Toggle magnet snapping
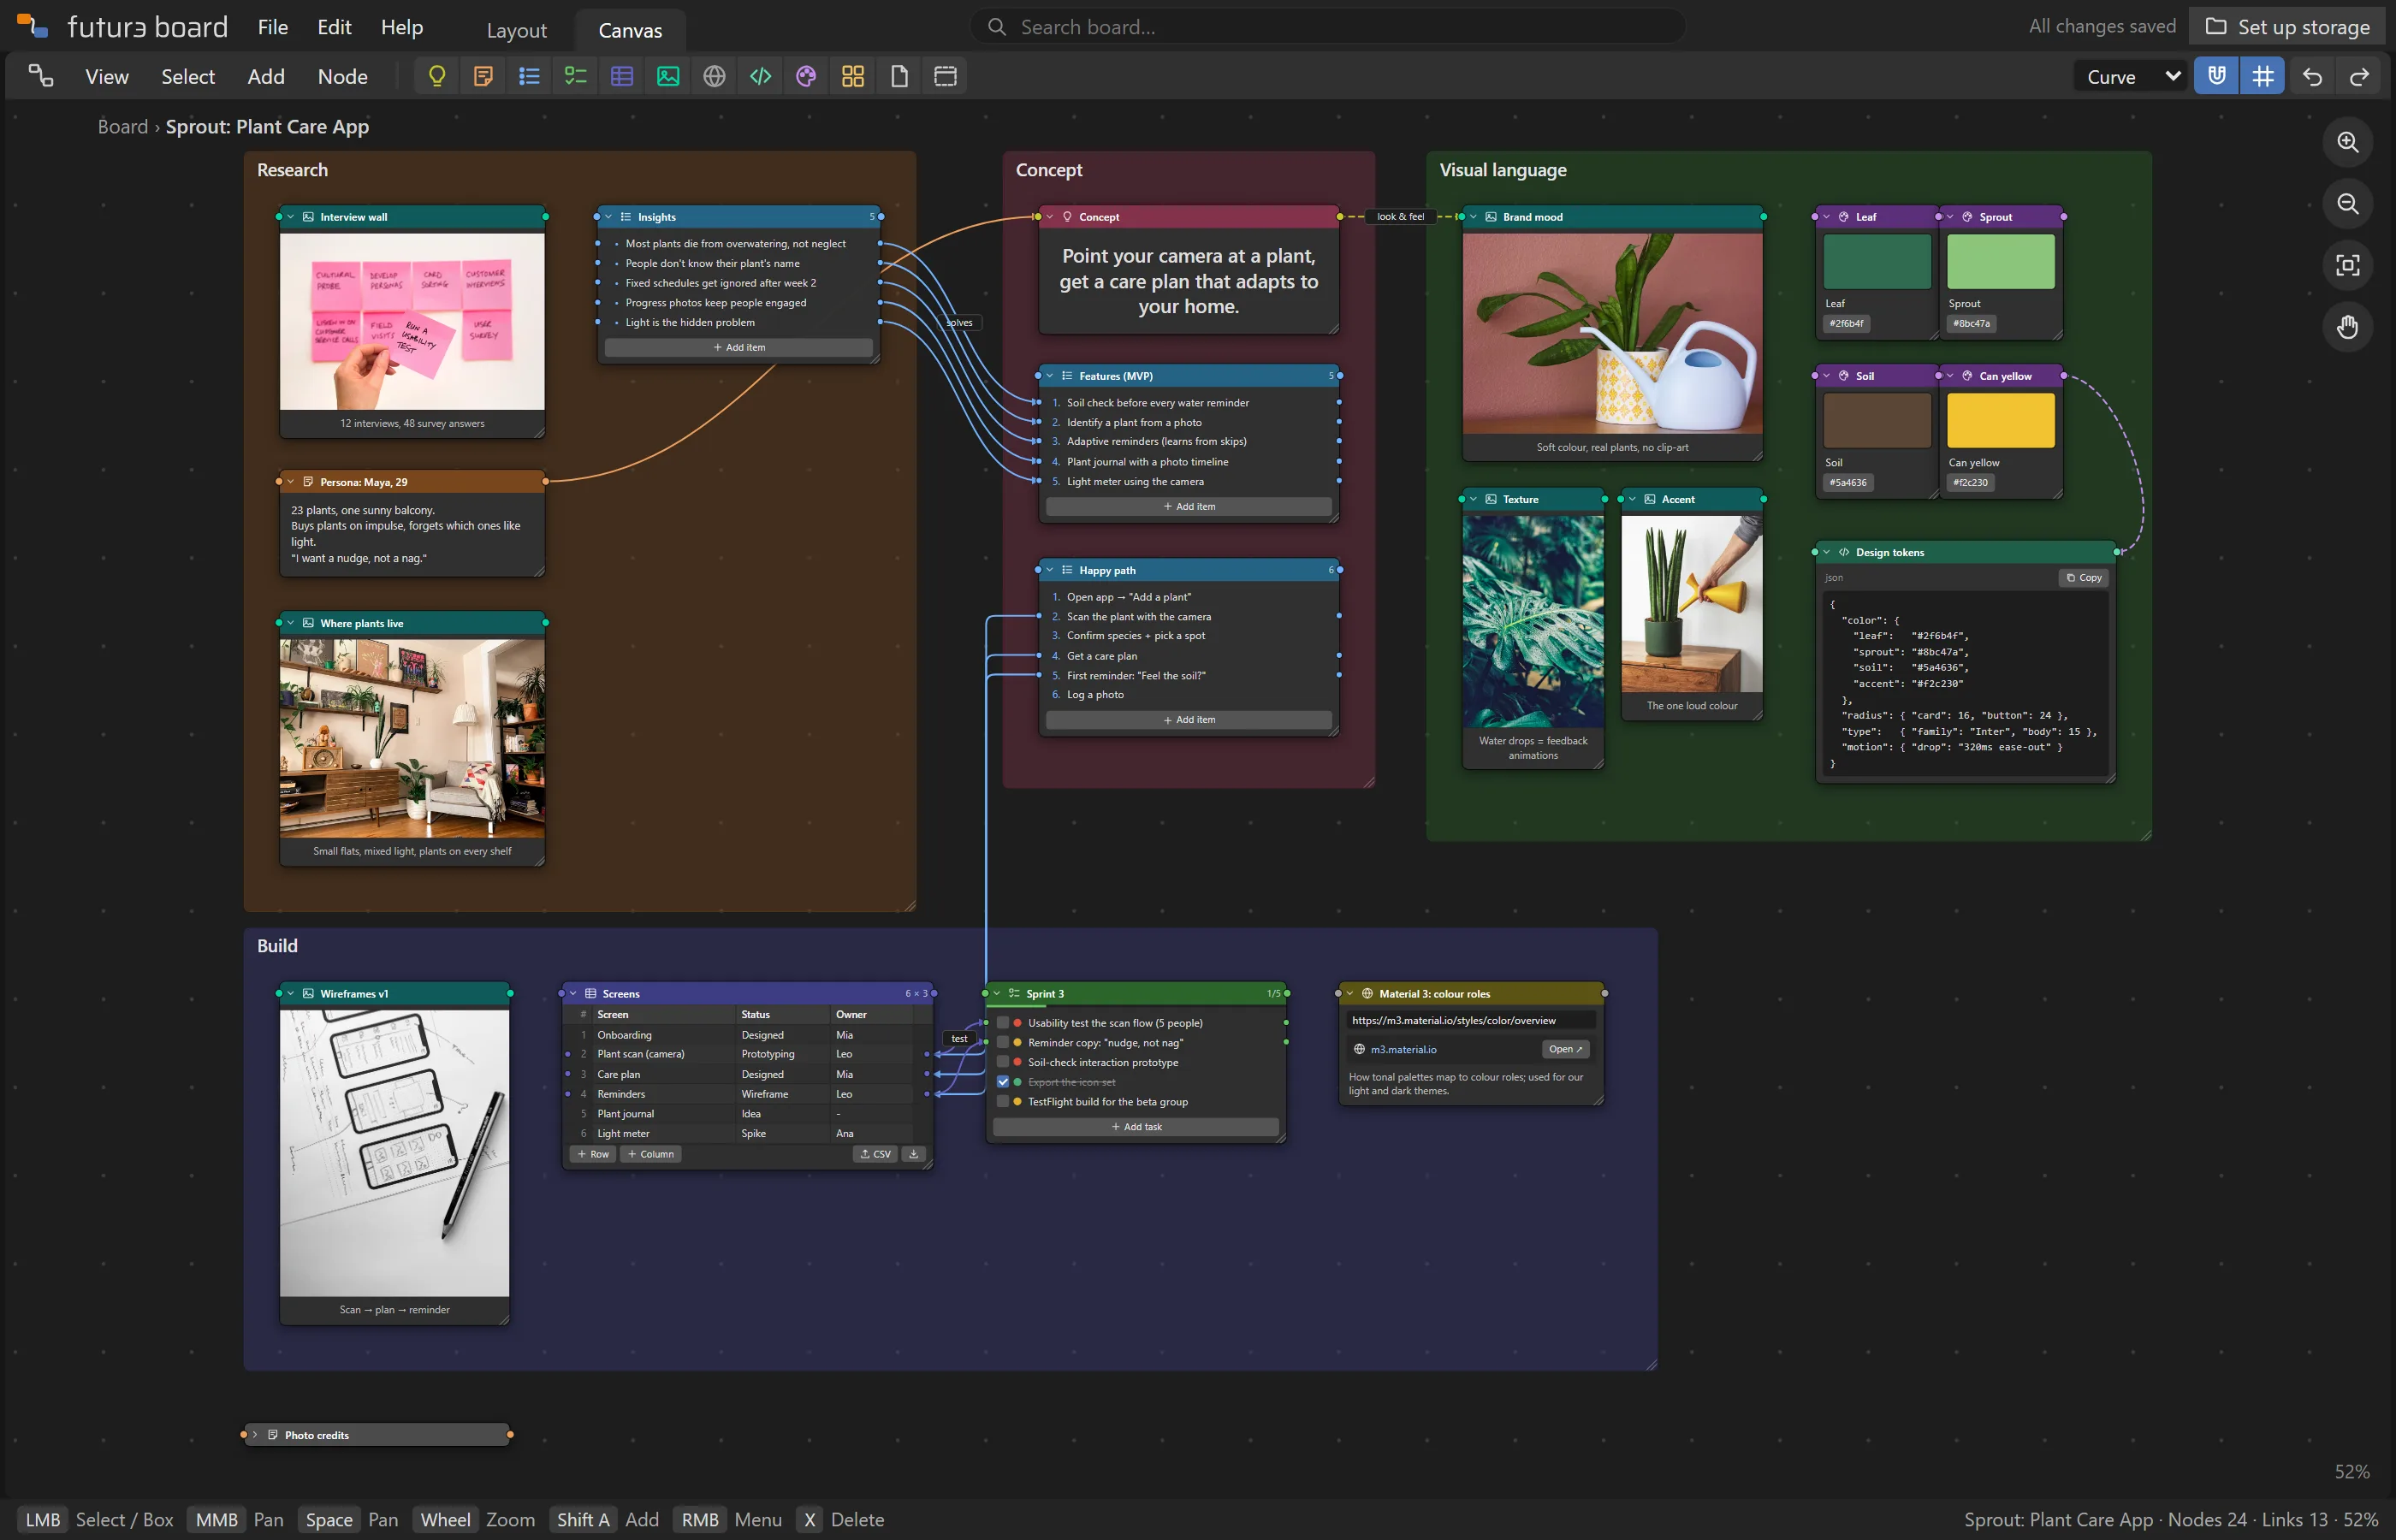2396x1540 pixels. tap(2217, 76)
